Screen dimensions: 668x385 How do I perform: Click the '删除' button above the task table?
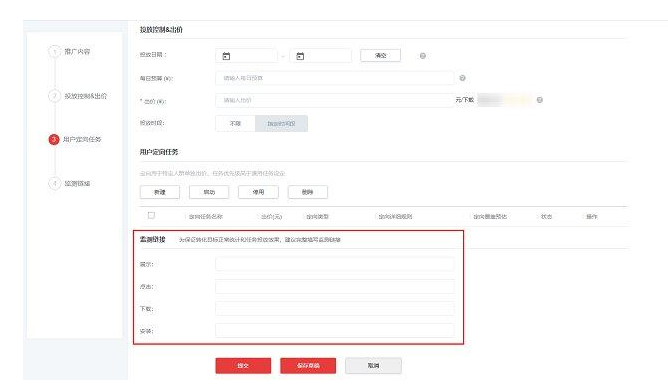tap(308, 192)
